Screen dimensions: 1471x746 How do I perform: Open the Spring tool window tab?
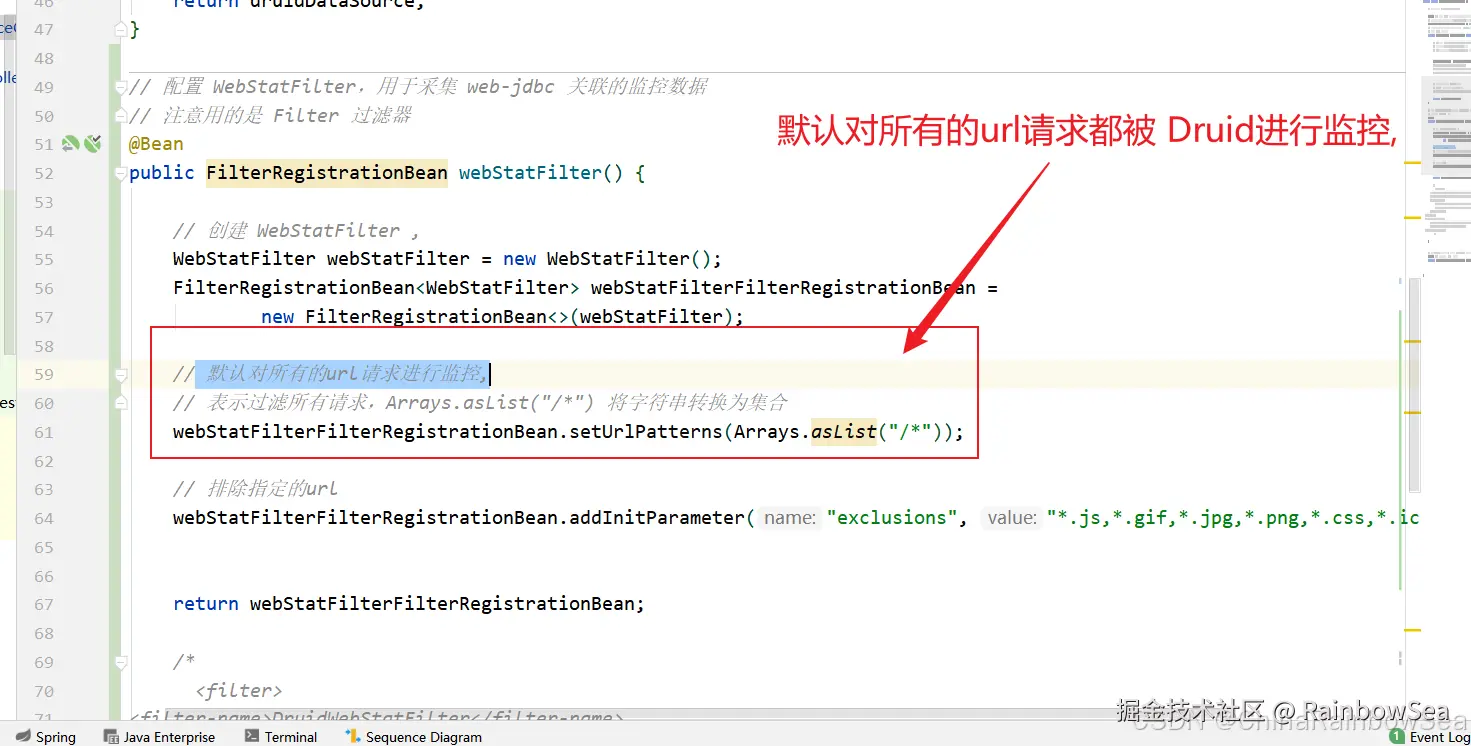coord(46,736)
